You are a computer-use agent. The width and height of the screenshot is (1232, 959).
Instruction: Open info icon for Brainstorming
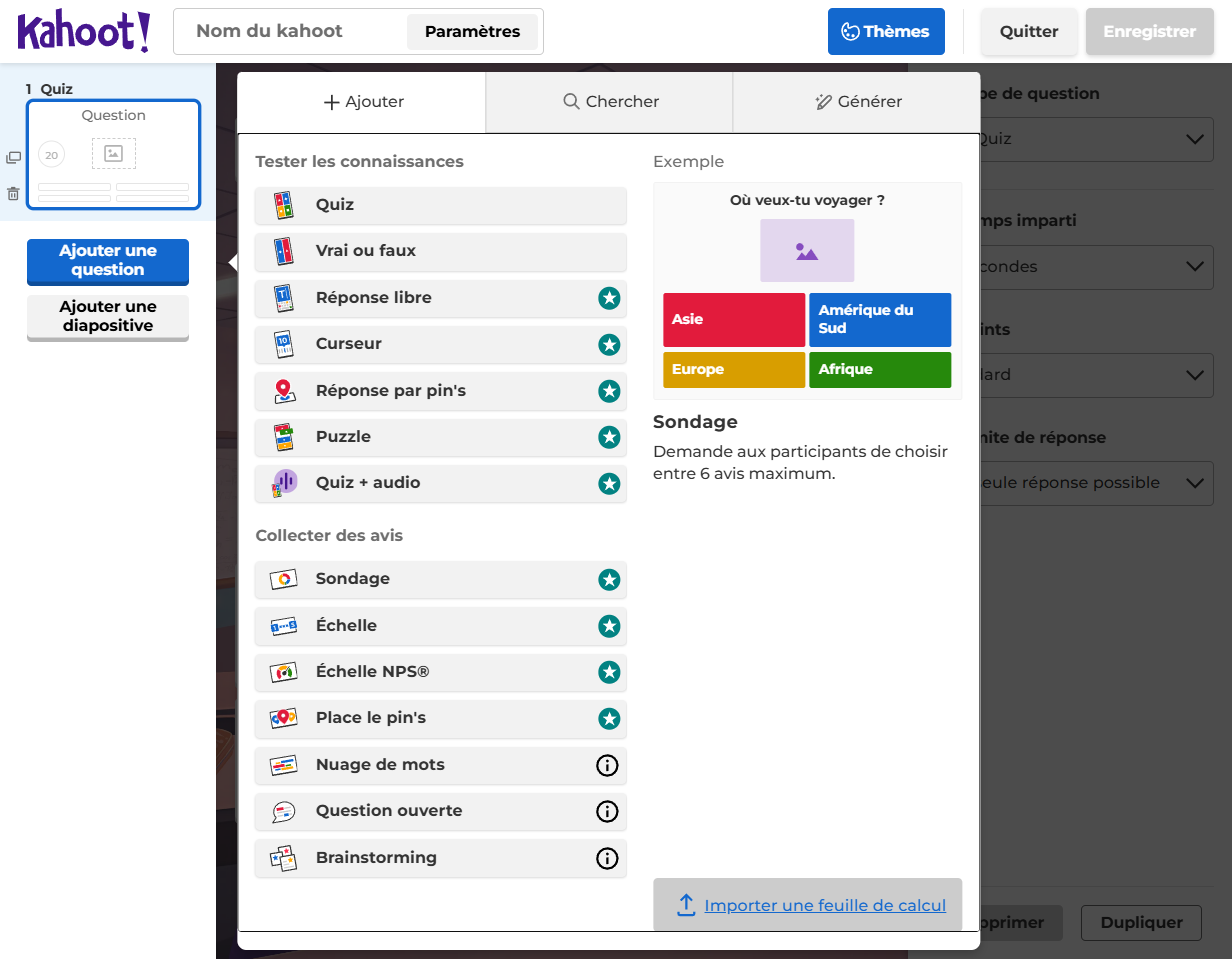(x=607, y=858)
